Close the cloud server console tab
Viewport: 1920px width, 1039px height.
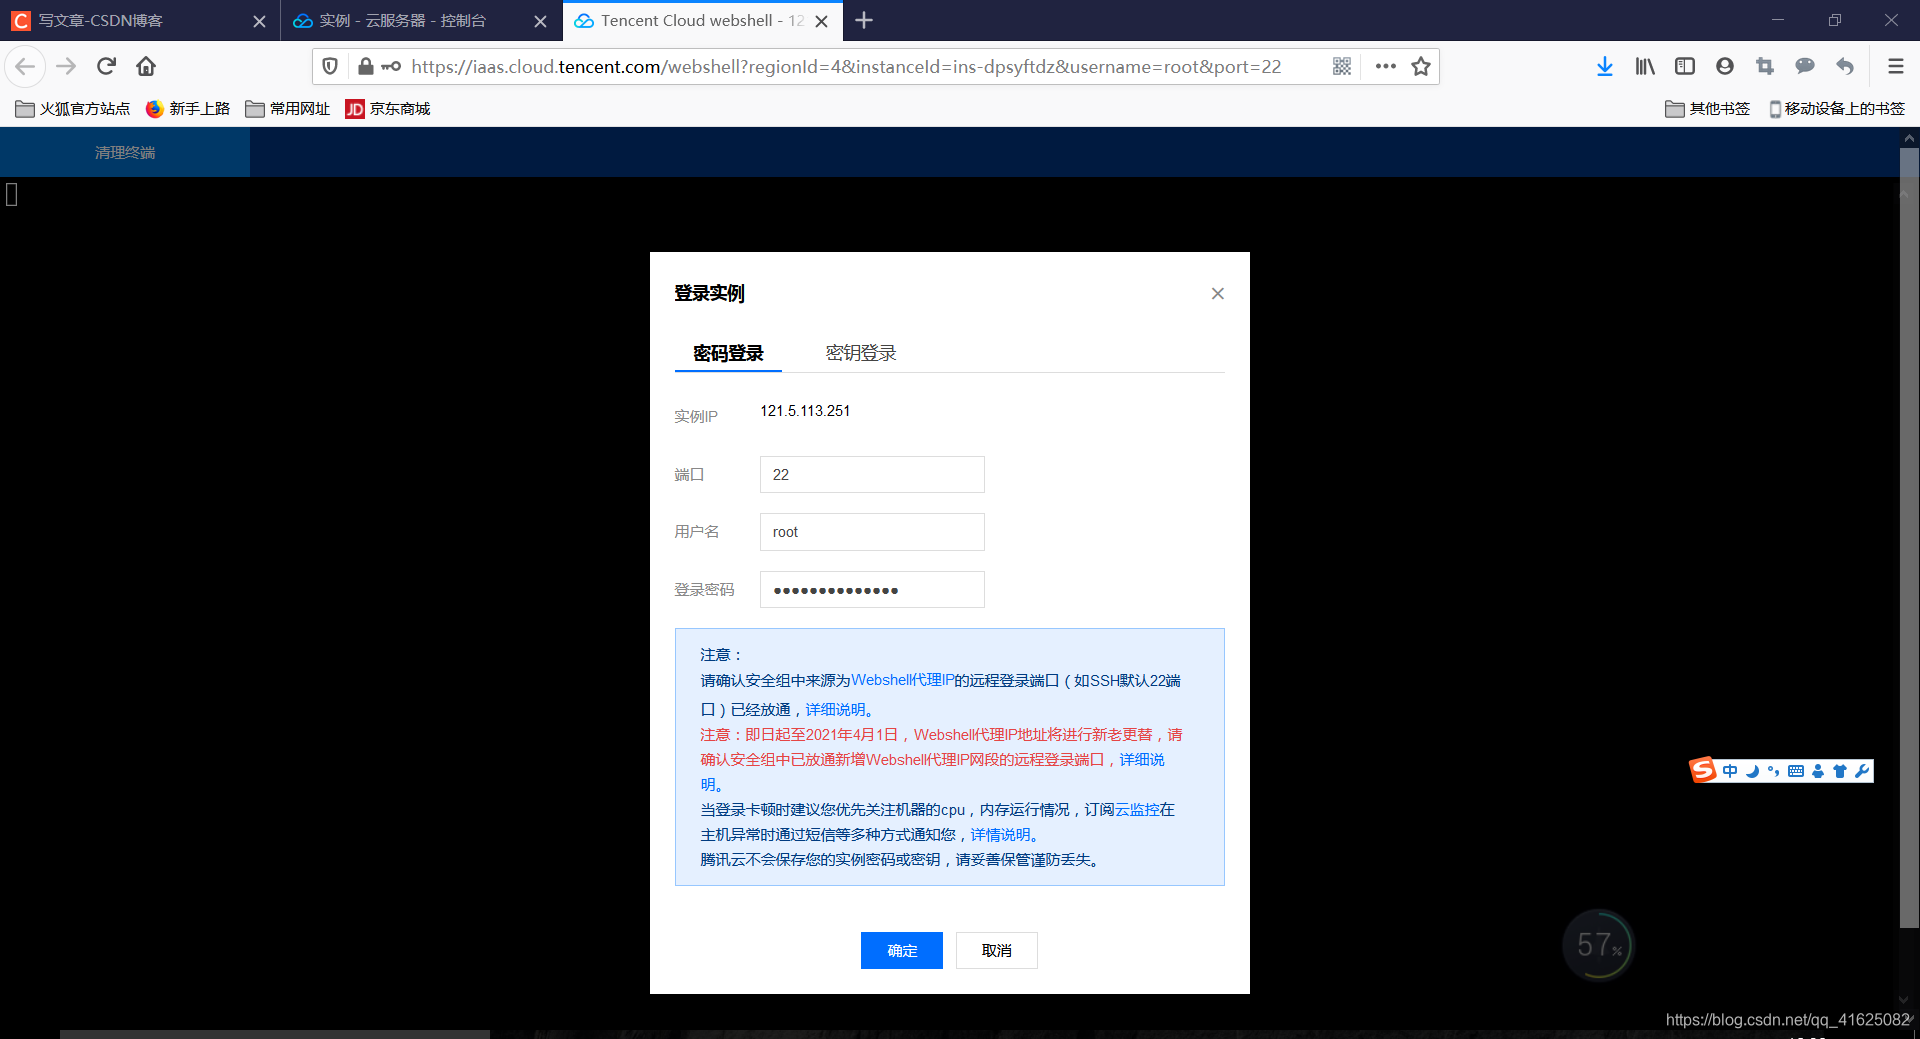540,21
